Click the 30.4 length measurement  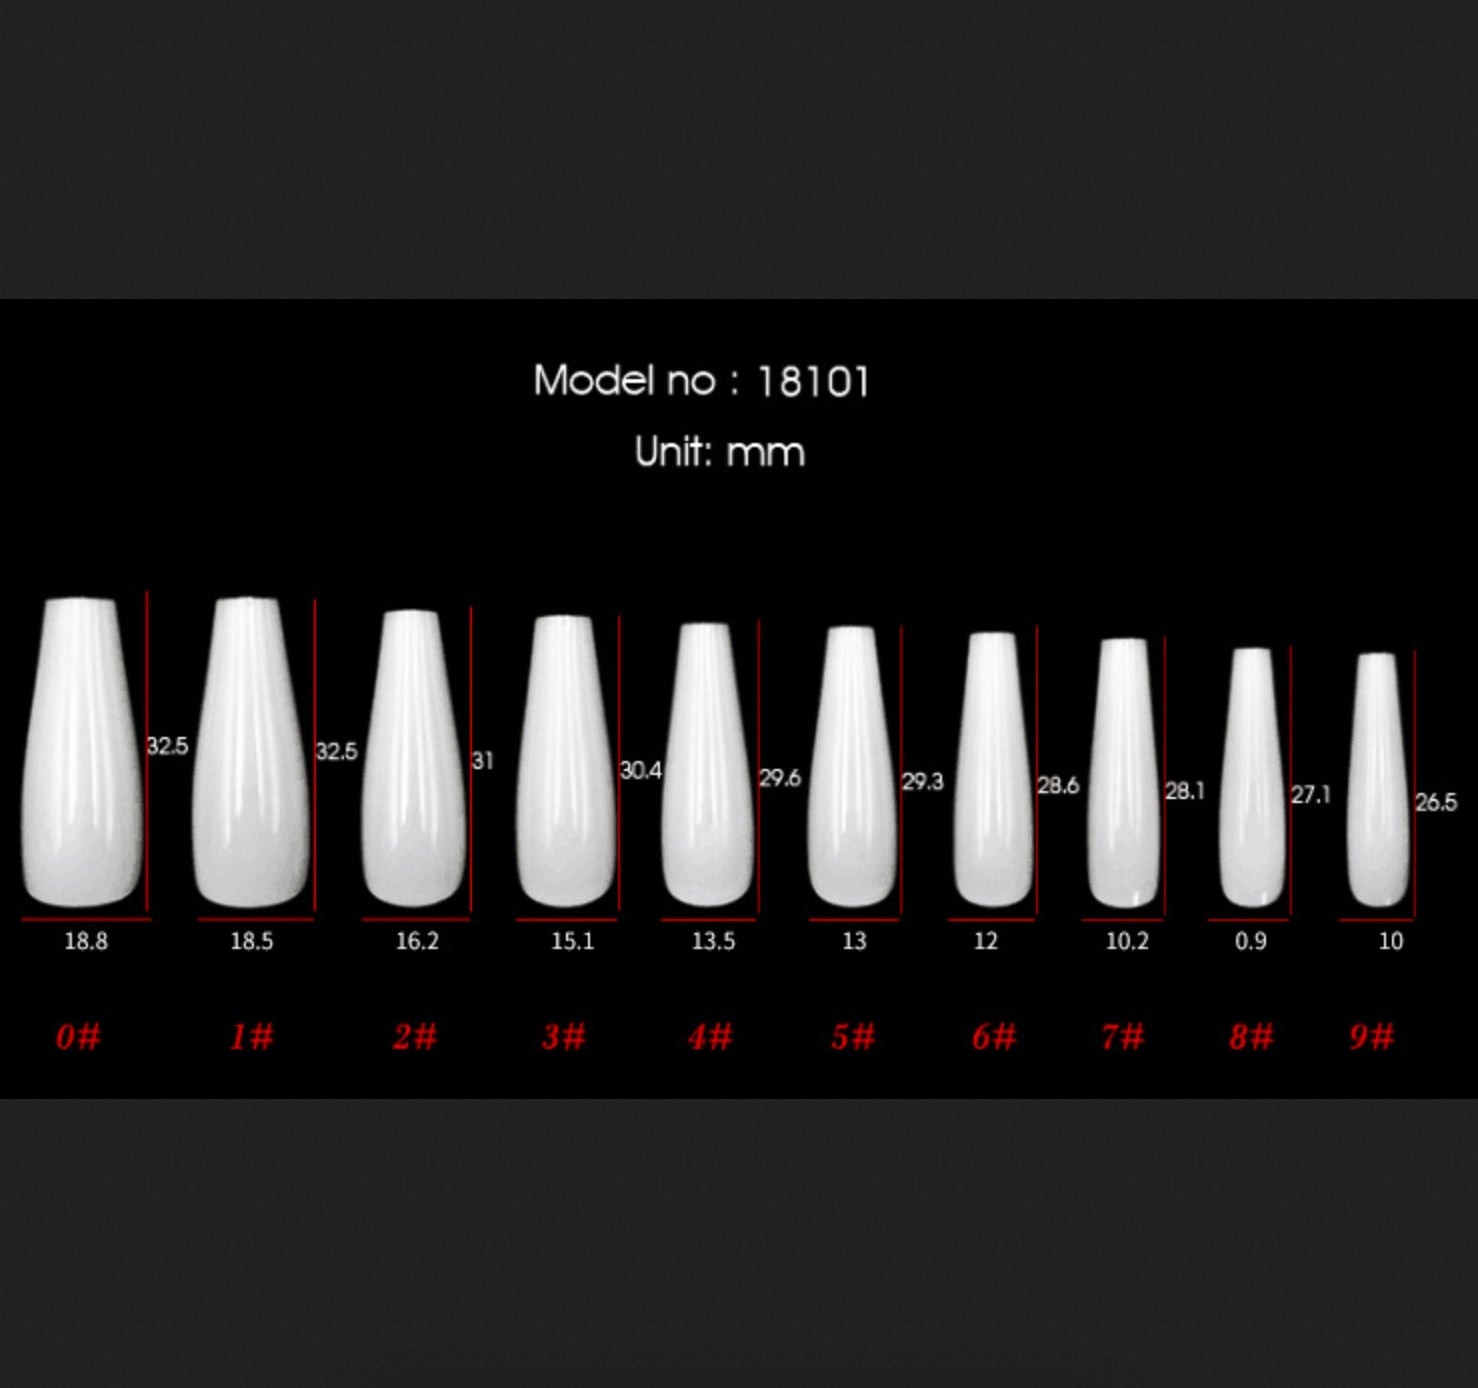pyautogui.click(x=641, y=770)
